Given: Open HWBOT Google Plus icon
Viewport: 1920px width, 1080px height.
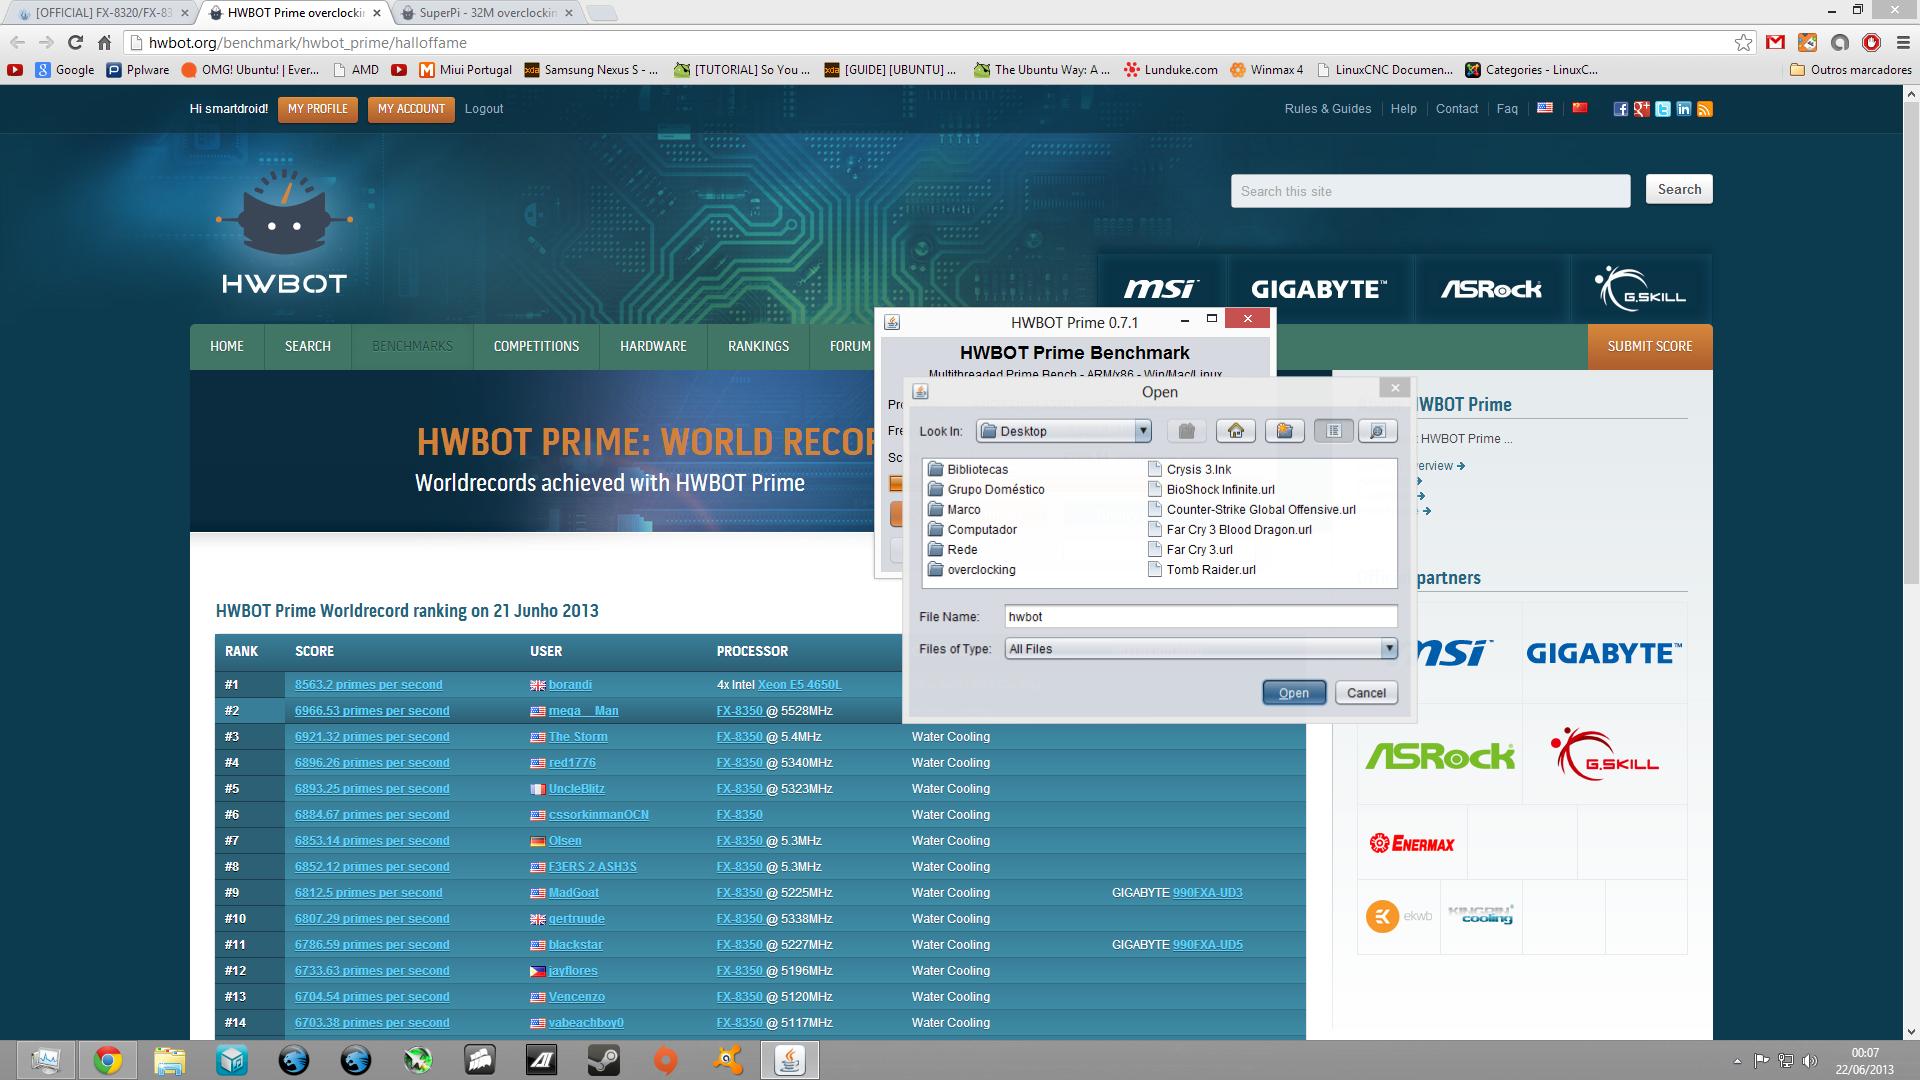Looking at the screenshot, I should coord(1641,109).
